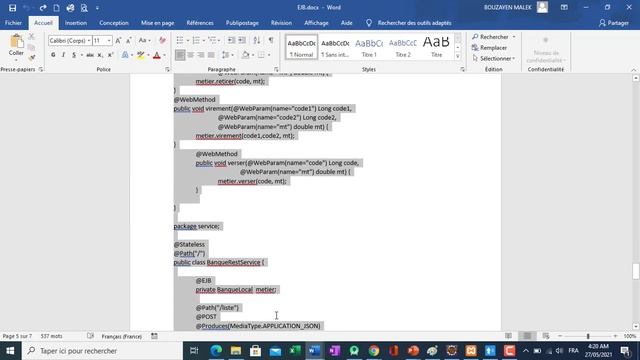Switch to the Mise en page tab
Viewport: 640px width, 360px height.
[x=158, y=23]
